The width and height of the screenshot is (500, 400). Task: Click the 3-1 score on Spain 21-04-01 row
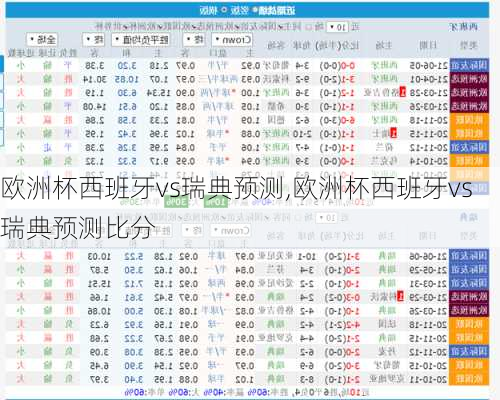click(x=347, y=79)
